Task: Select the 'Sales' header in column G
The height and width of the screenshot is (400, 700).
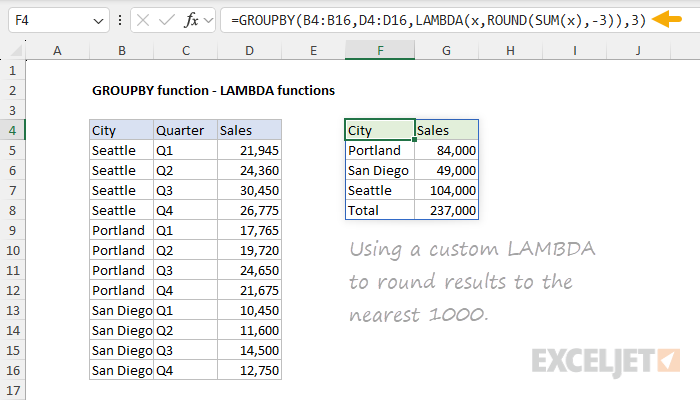Action: point(447,130)
